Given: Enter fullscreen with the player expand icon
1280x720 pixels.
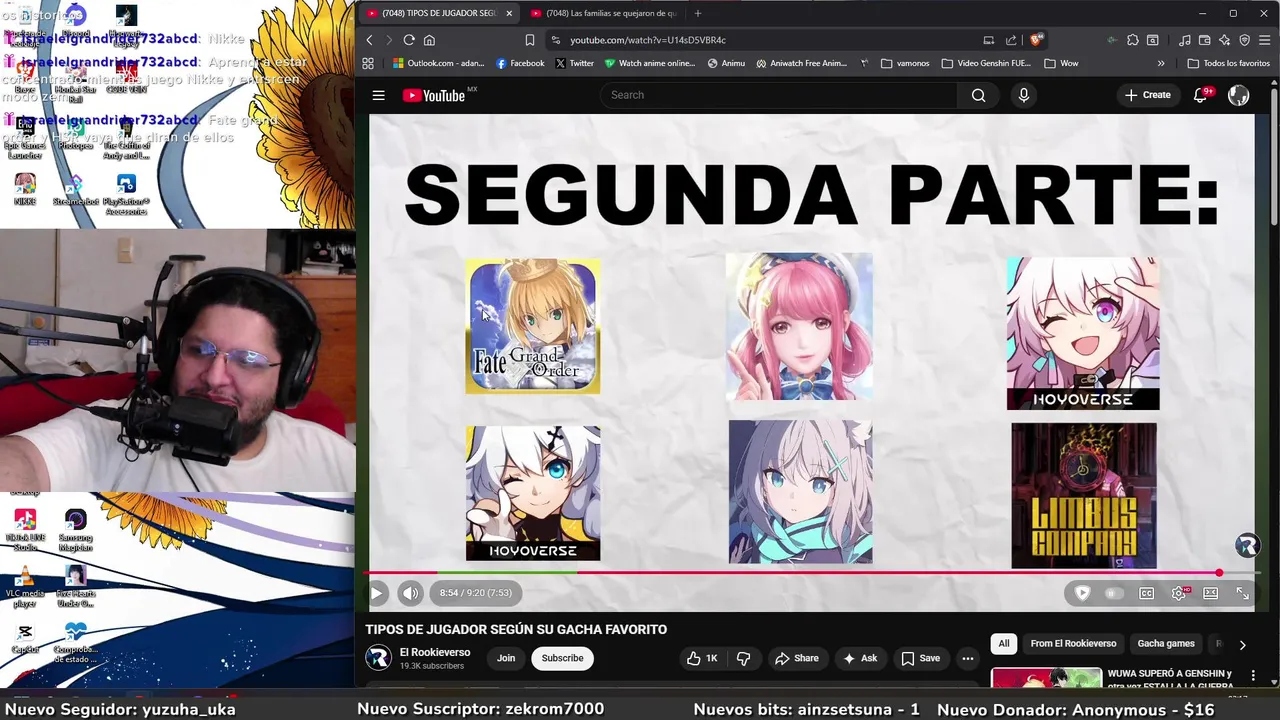Looking at the screenshot, I should click(x=1243, y=593).
